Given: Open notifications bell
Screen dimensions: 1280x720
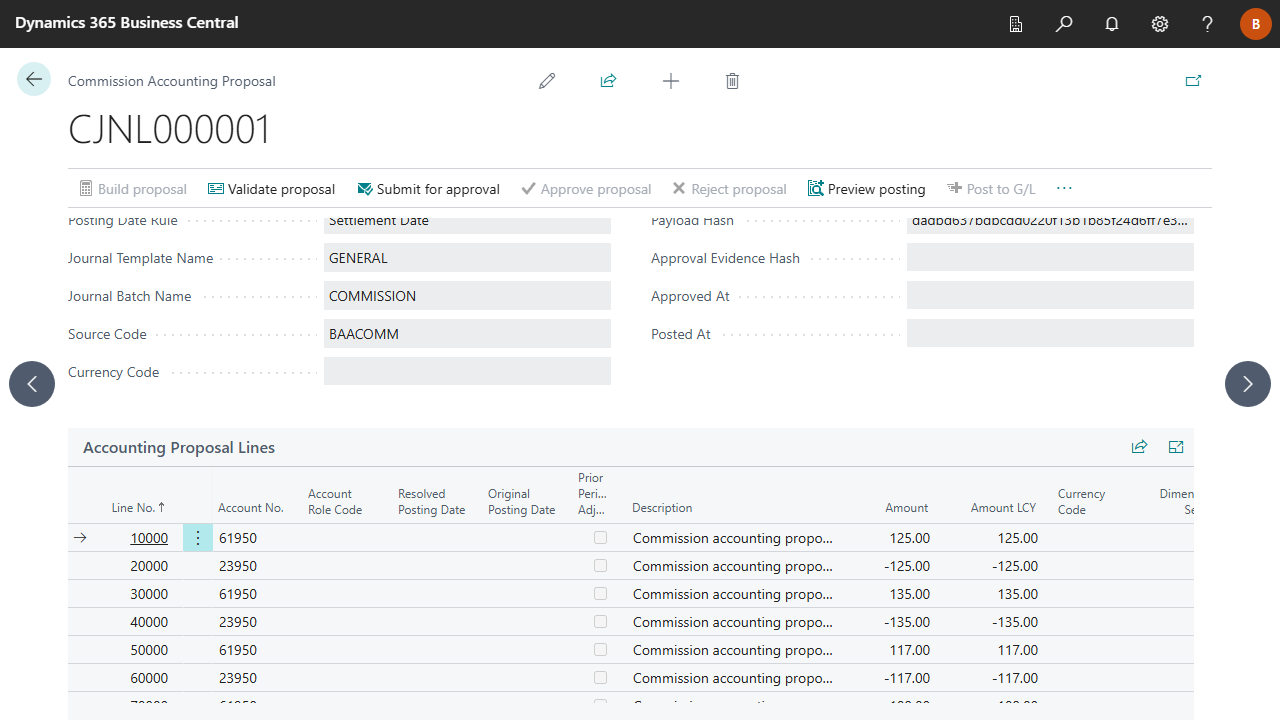Looking at the screenshot, I should pyautogui.click(x=1112, y=24).
